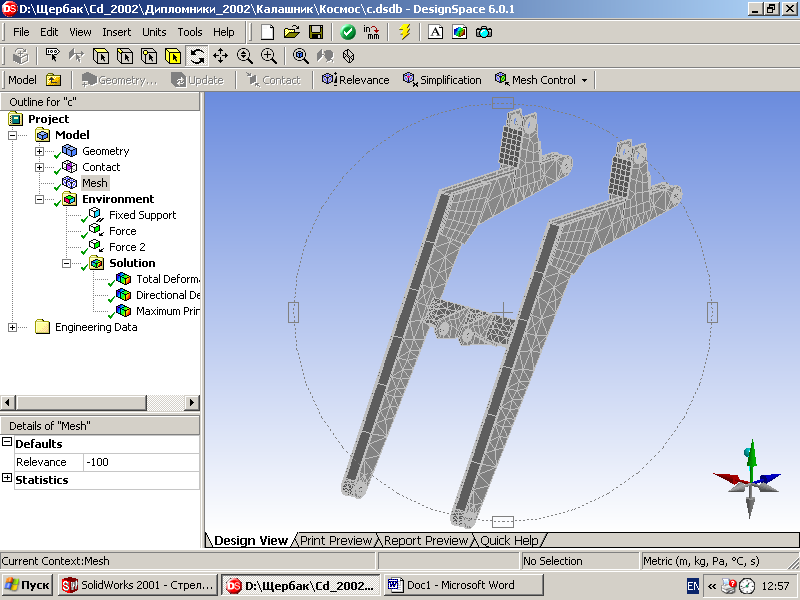Click the Save file icon
Screen dimensions: 800x600
click(x=316, y=32)
